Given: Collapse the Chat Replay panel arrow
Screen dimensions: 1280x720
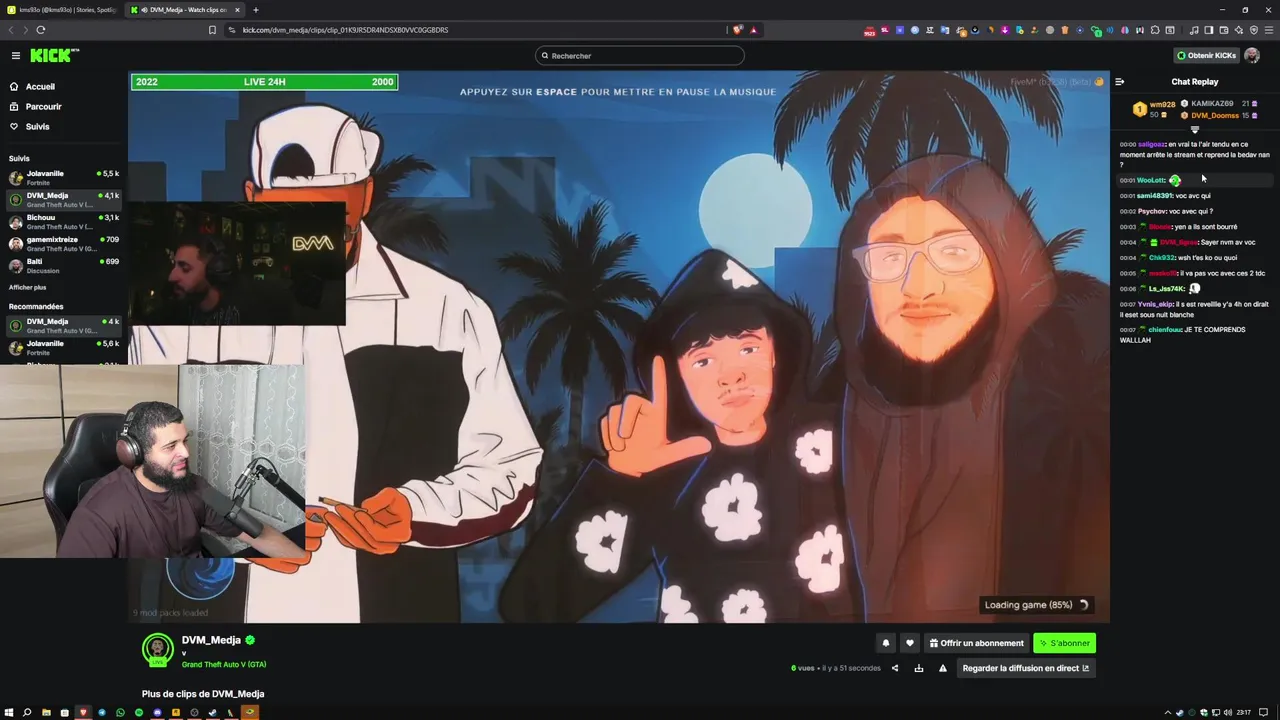Looking at the screenshot, I should [1120, 82].
